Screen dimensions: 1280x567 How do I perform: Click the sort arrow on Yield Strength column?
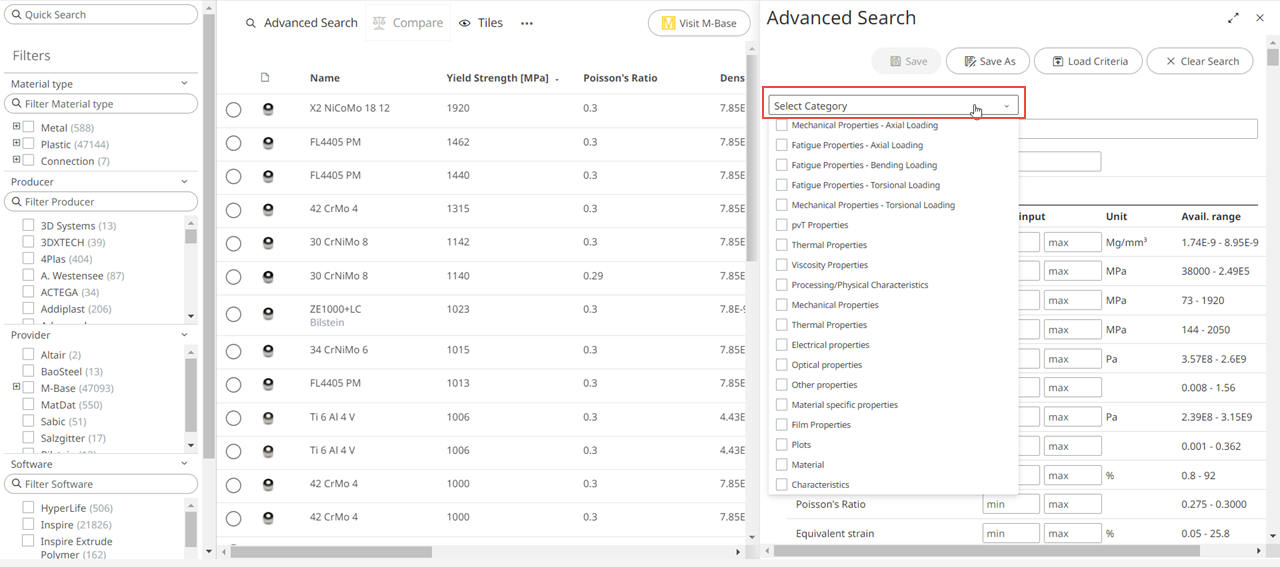557,79
